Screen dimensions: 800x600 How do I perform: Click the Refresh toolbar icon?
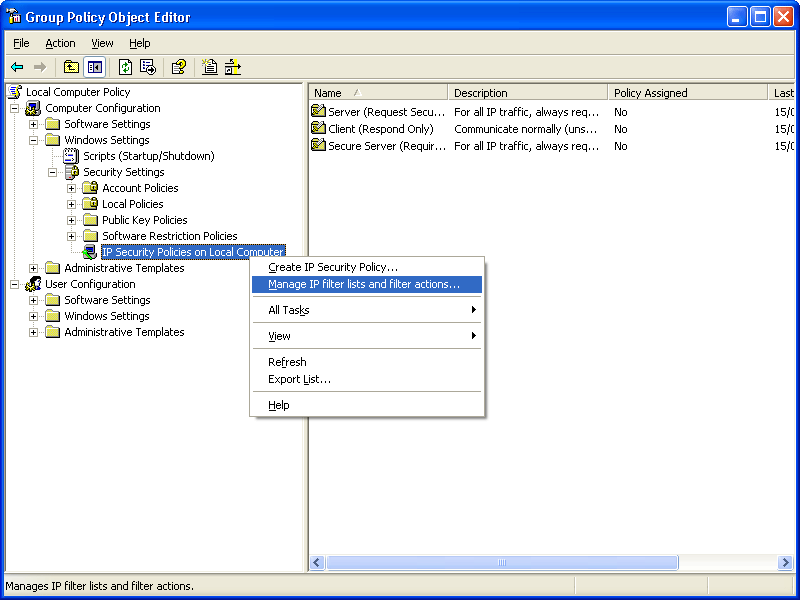tap(125, 67)
